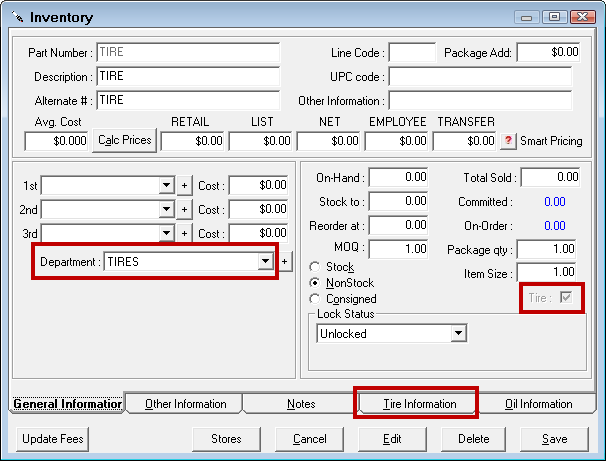
Task: Click the plus button beside 3rd vendor
Action: click(184, 233)
